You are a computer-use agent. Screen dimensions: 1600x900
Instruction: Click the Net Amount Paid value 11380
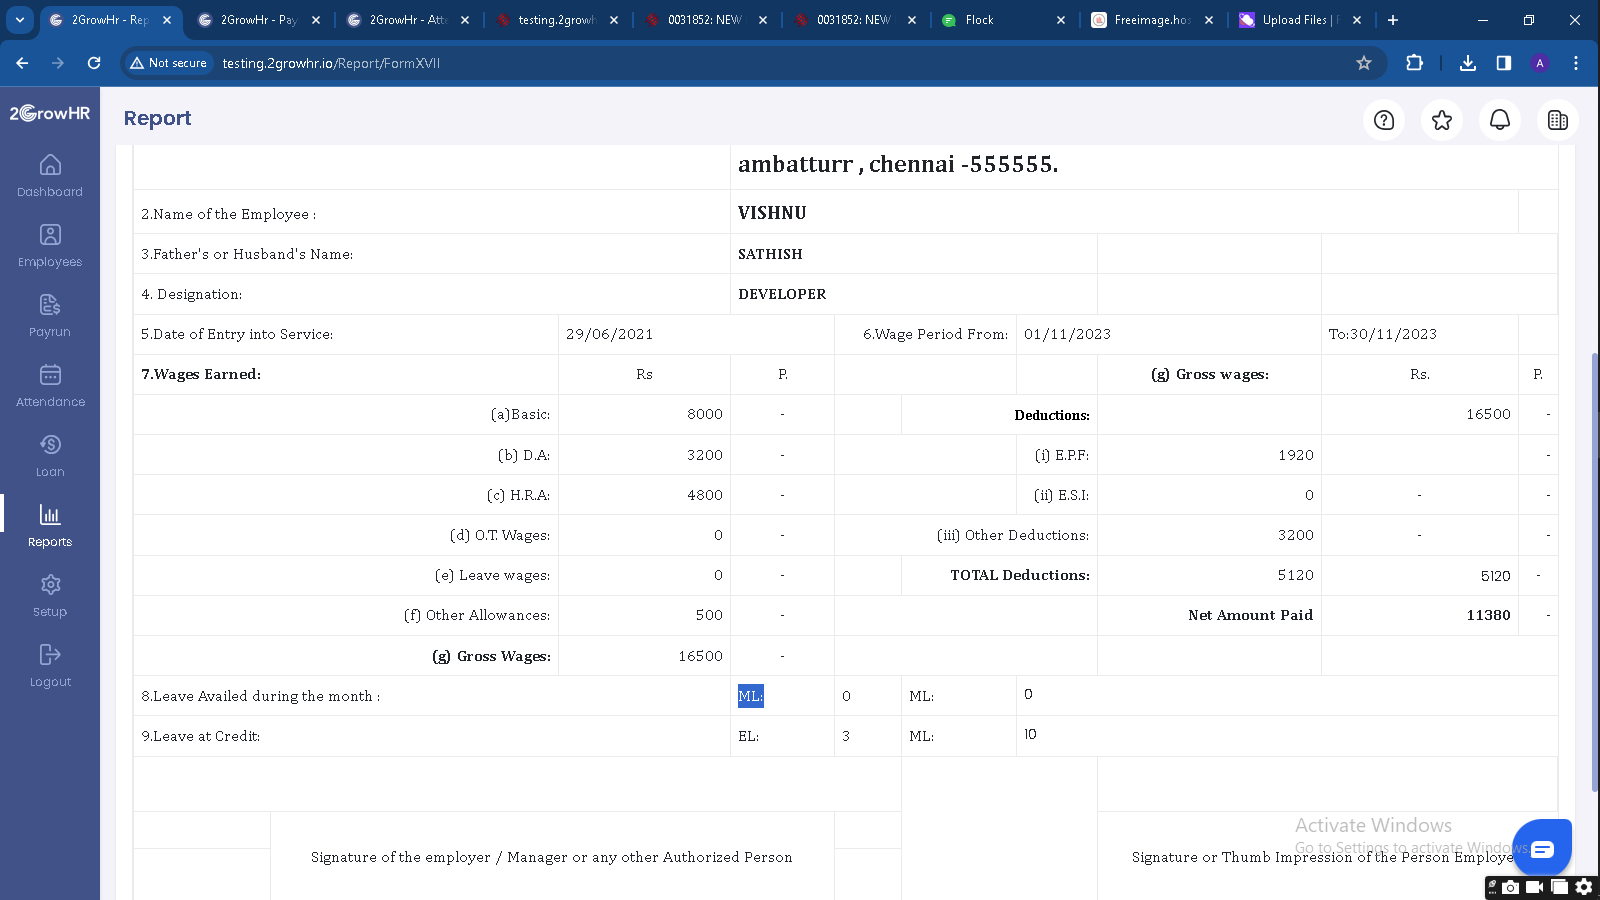coord(1488,615)
